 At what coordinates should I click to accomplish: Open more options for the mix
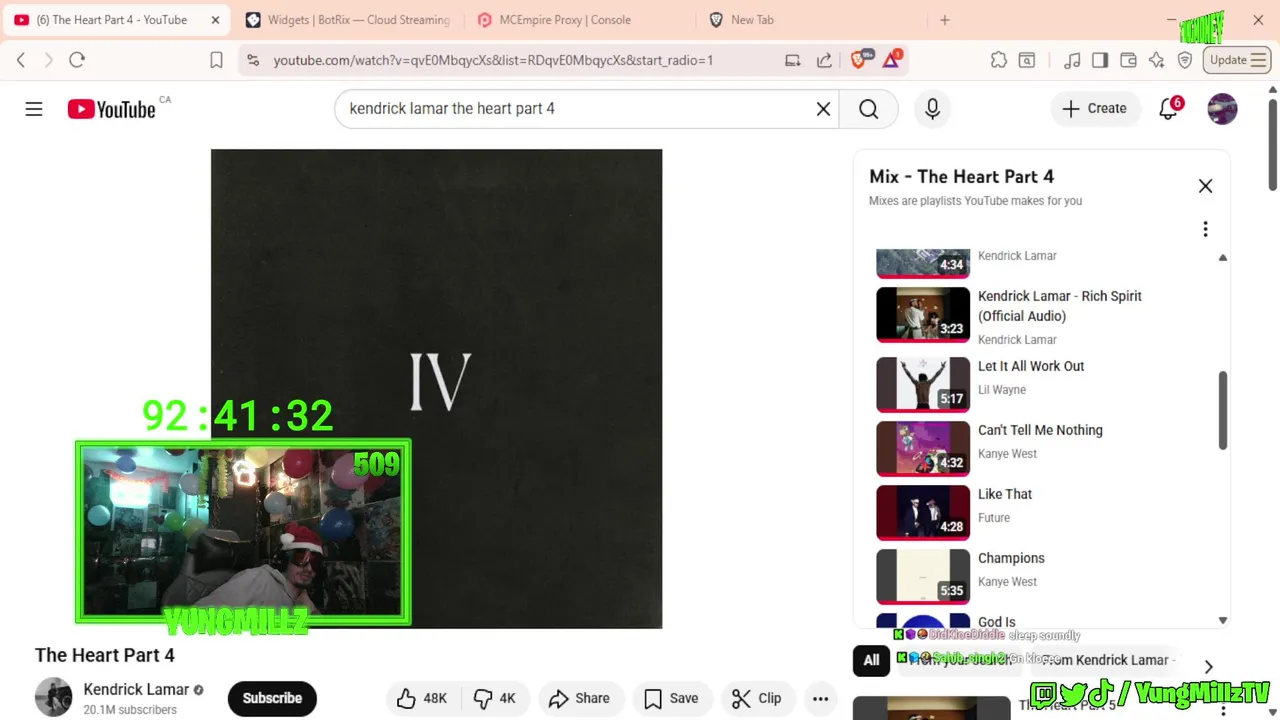tap(1205, 229)
